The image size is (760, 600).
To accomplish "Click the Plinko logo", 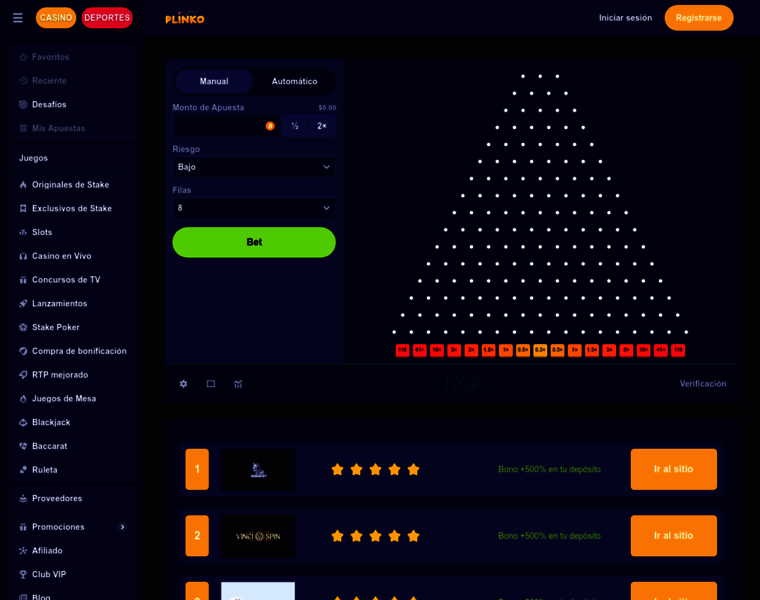I will (185, 17).
